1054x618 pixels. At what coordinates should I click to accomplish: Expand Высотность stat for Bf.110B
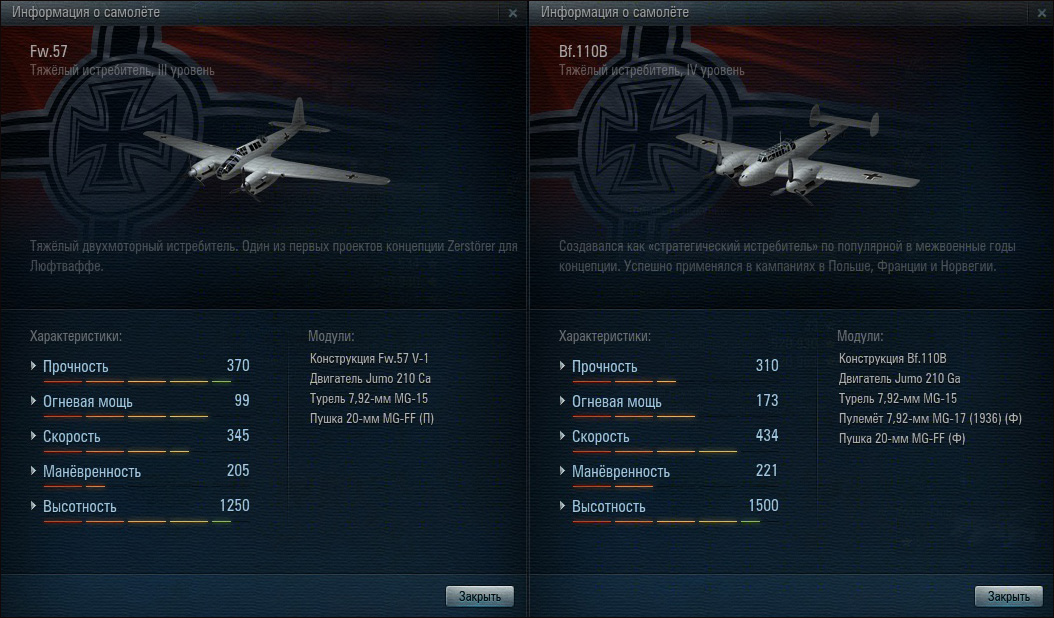[x=562, y=506]
